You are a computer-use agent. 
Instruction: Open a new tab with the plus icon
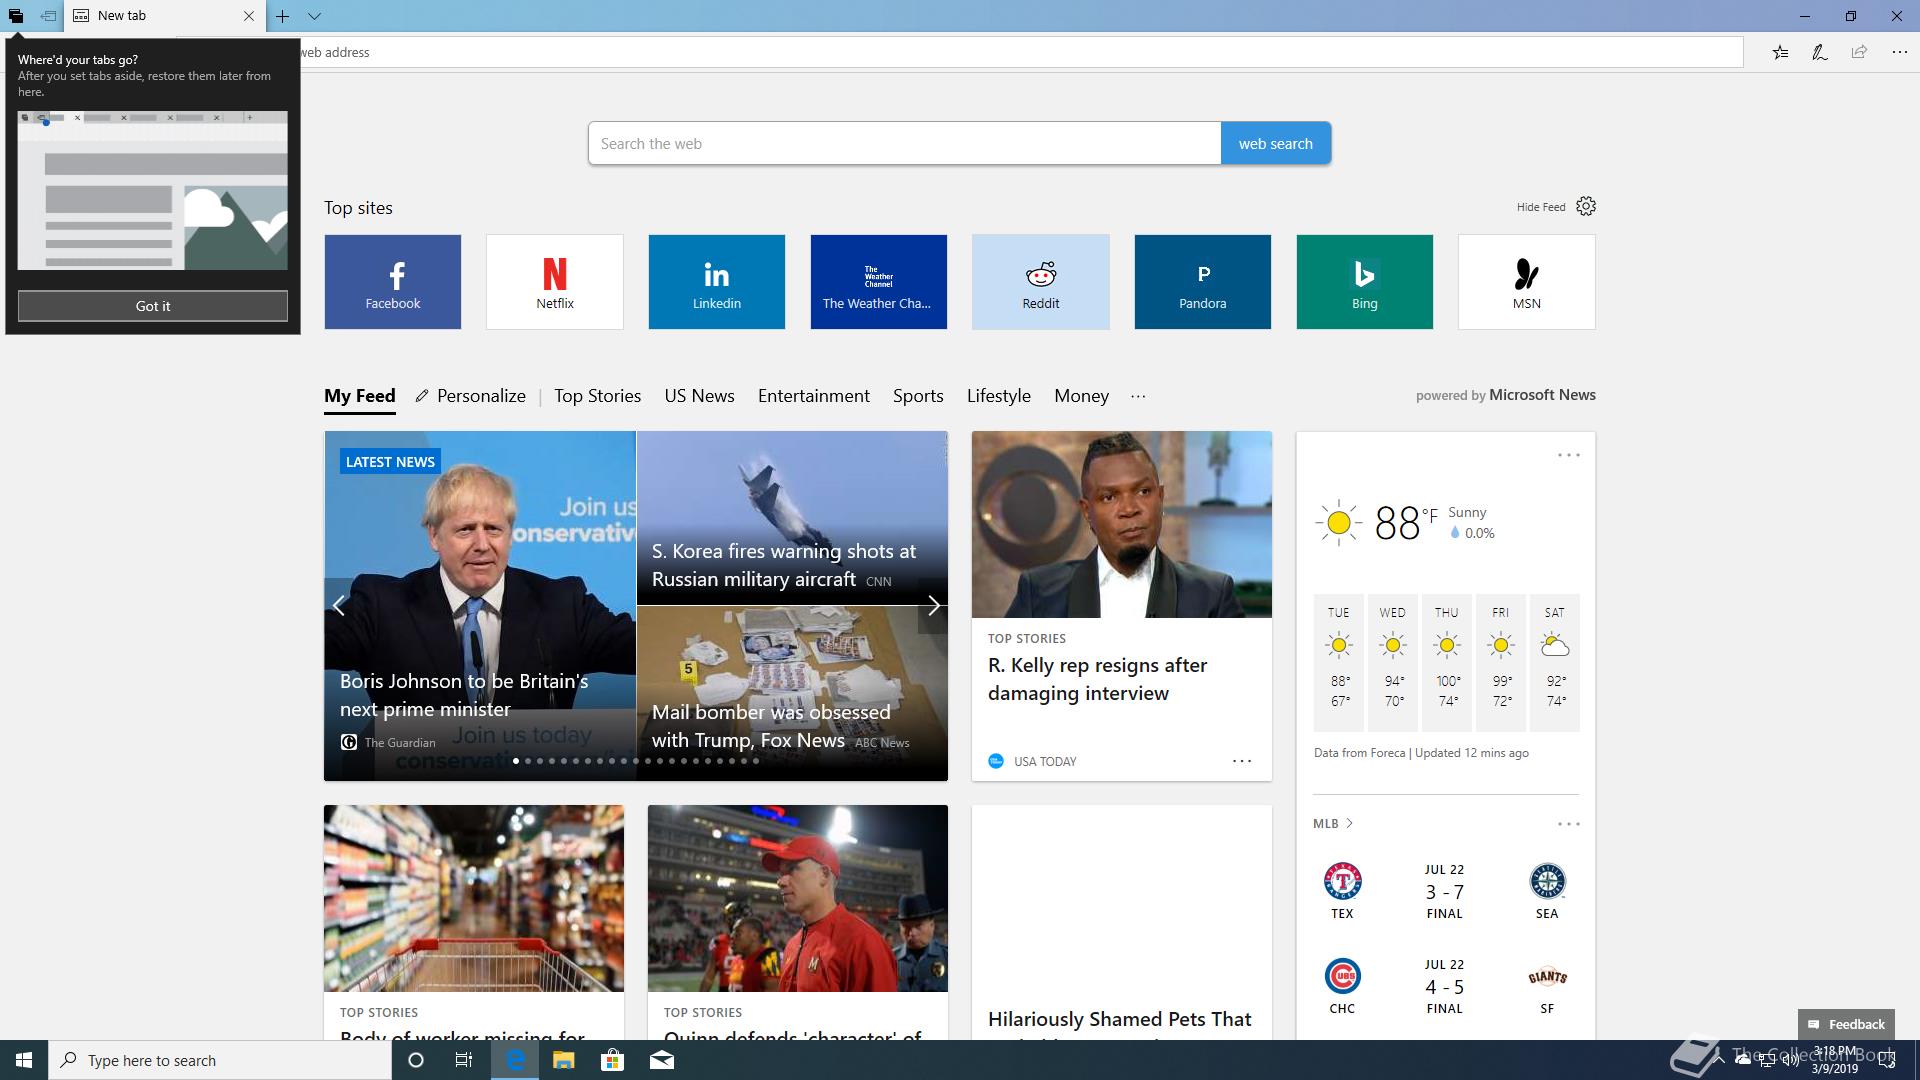tap(283, 16)
